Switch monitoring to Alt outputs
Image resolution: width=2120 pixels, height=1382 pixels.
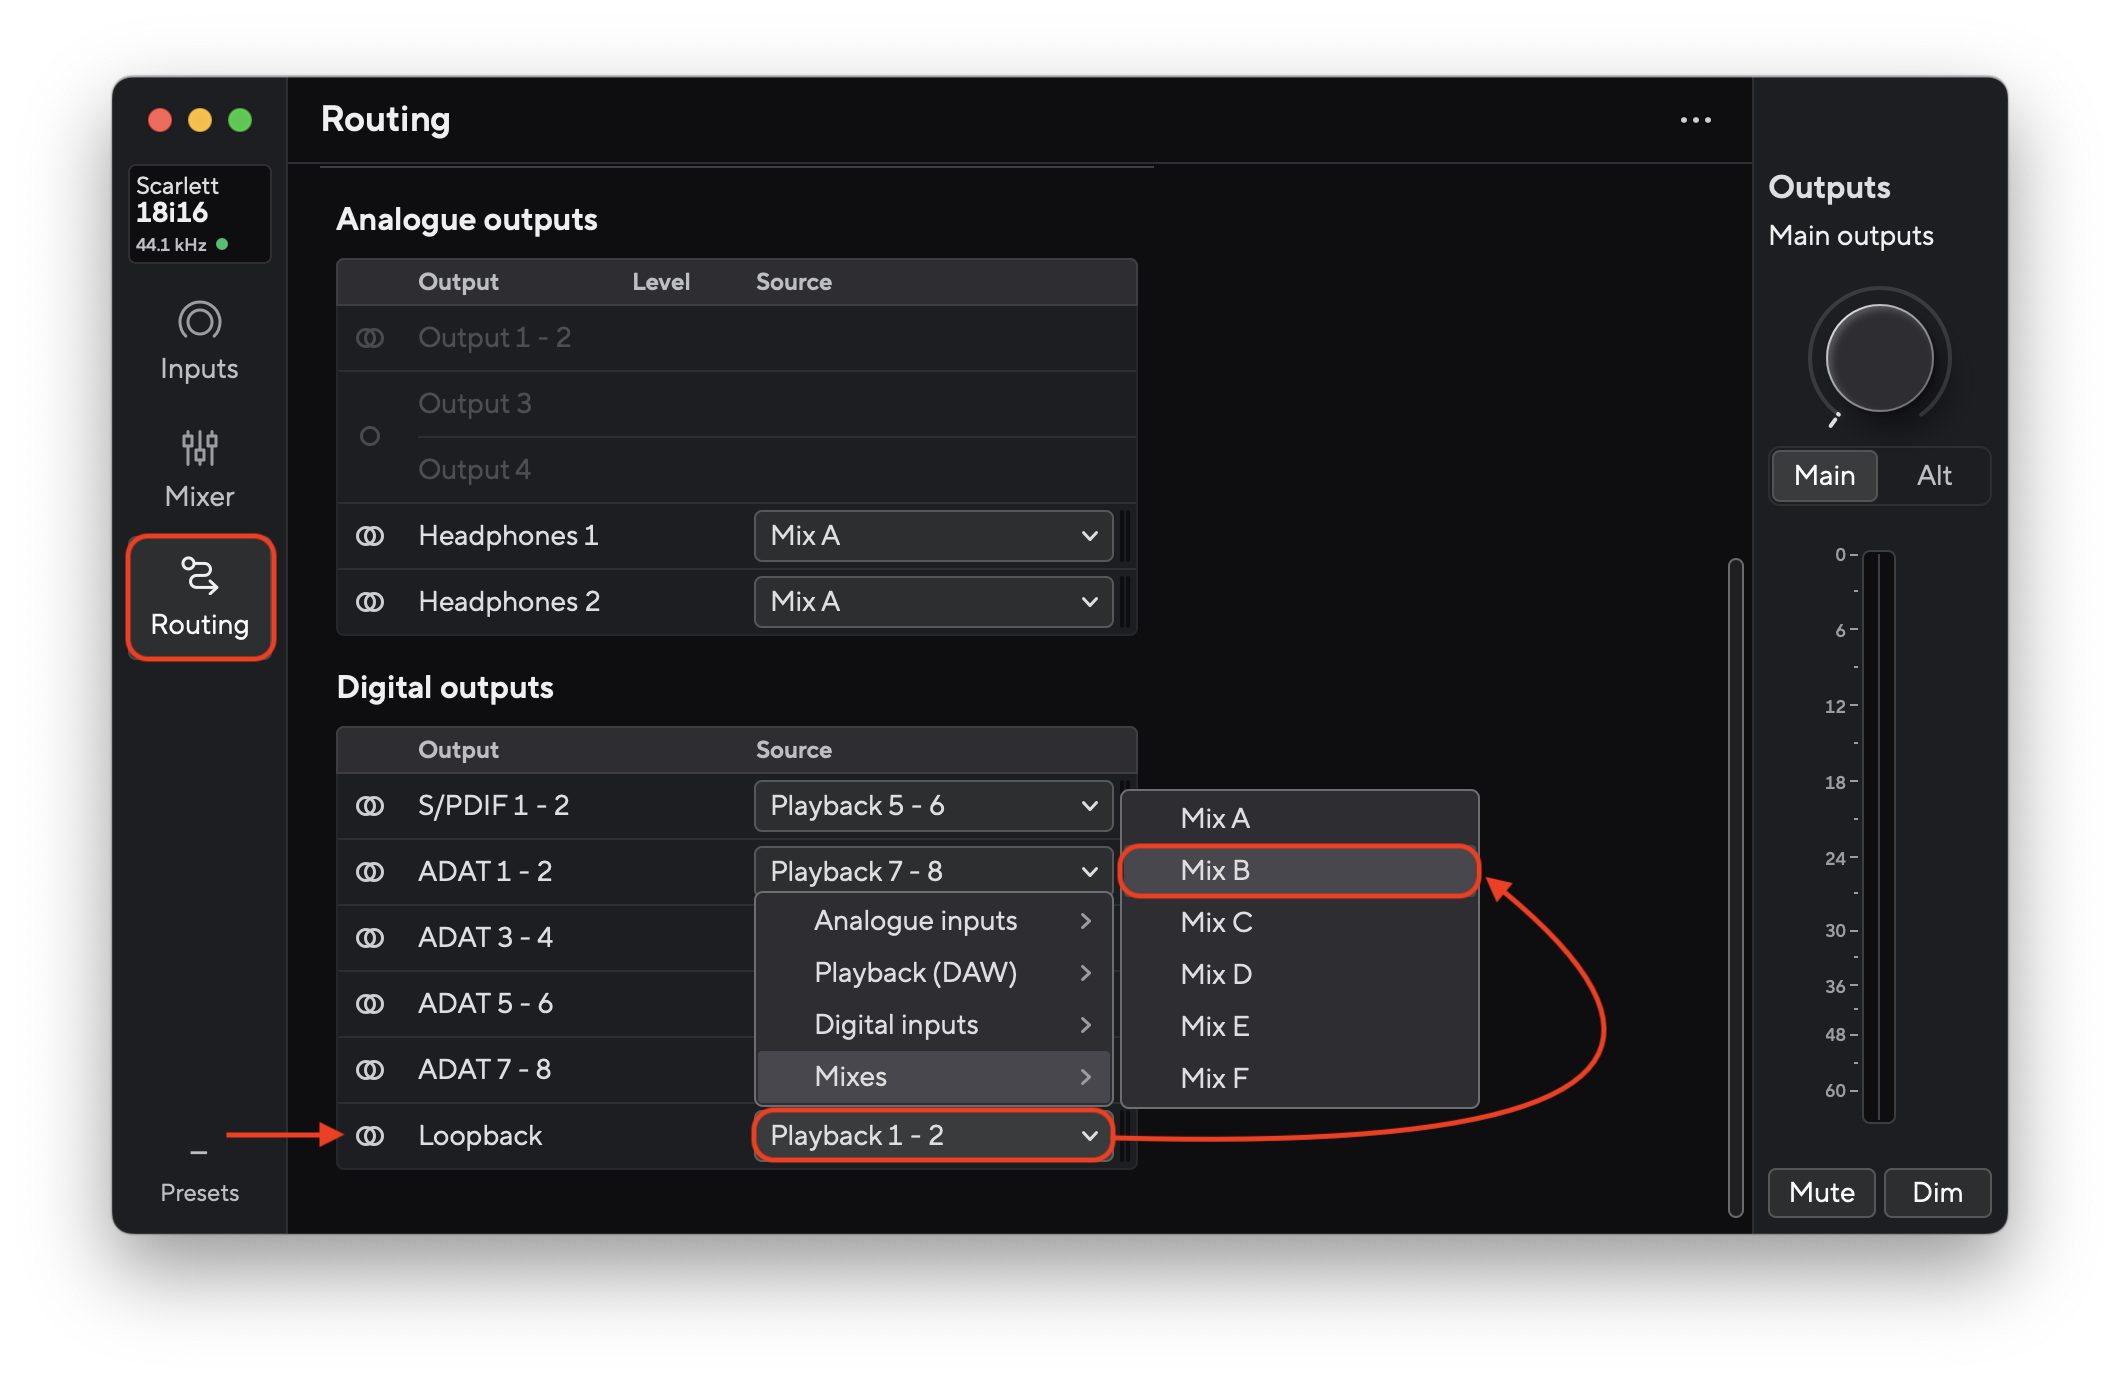[1934, 476]
